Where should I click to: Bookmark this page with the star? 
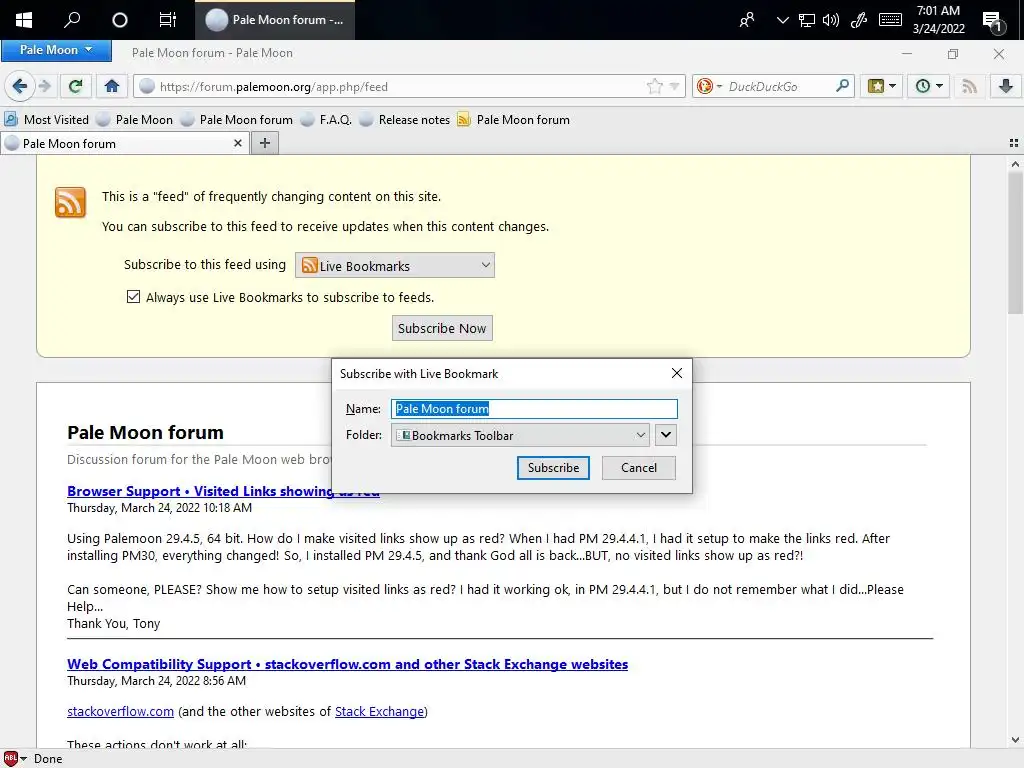point(654,86)
